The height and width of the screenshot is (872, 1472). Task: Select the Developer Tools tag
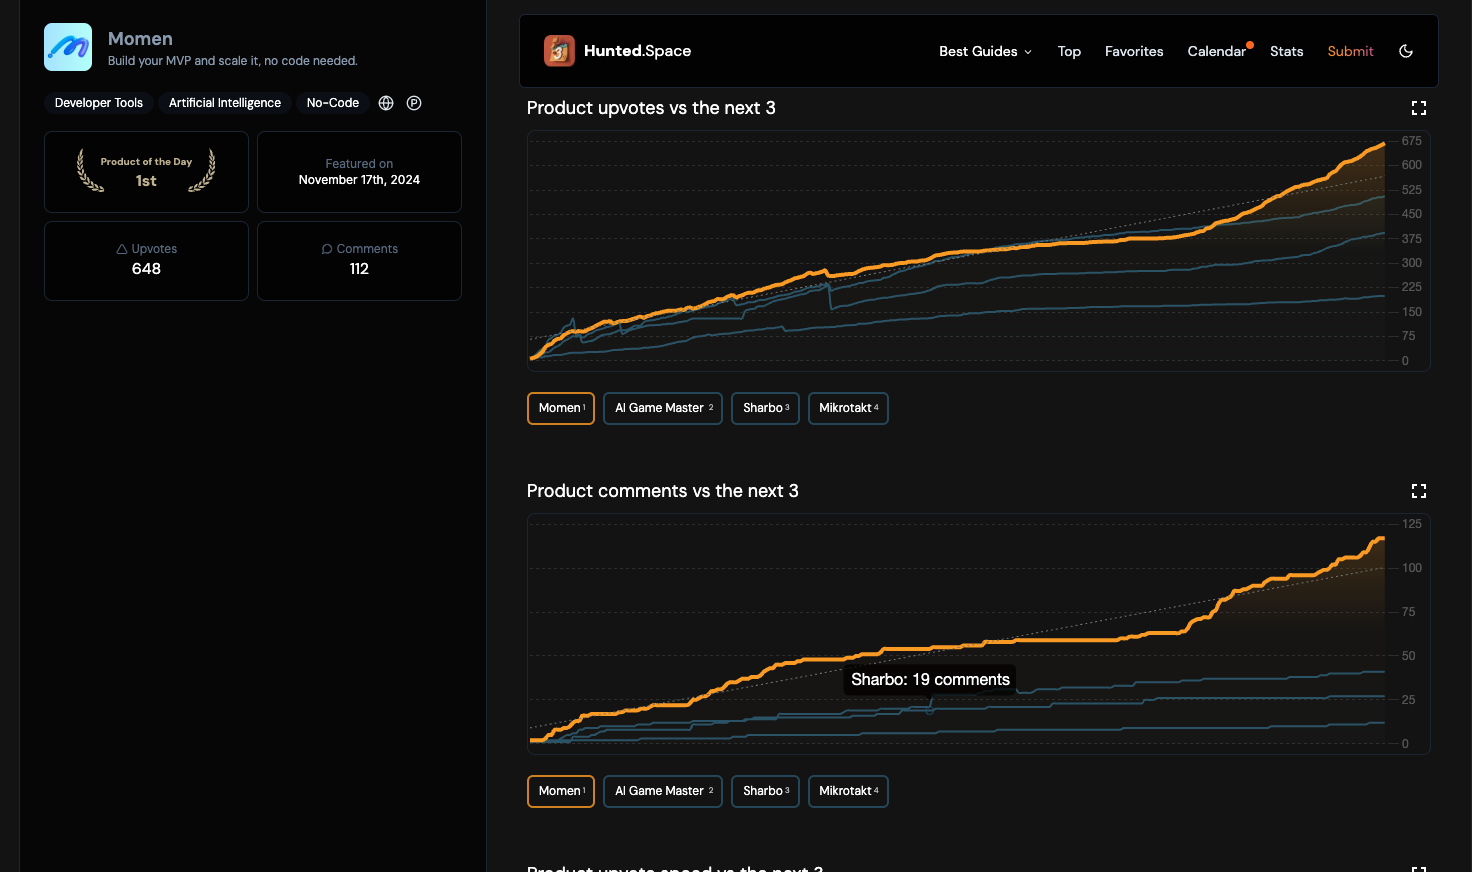click(x=99, y=103)
